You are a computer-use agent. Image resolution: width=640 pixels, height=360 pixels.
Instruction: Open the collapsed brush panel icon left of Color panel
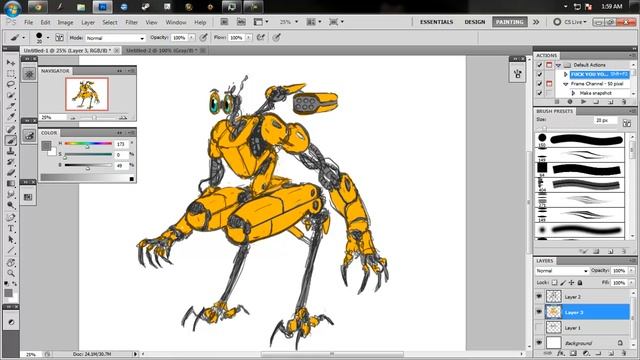29,136
